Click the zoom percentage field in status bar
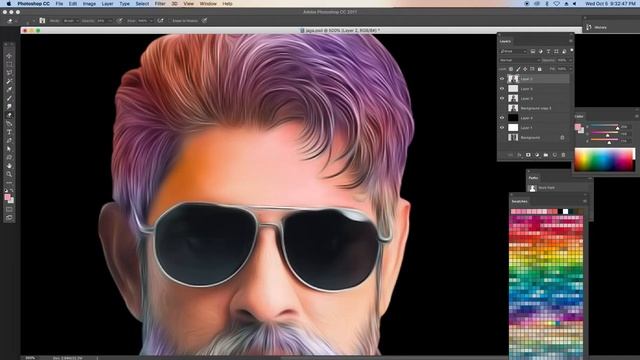 tap(31, 358)
